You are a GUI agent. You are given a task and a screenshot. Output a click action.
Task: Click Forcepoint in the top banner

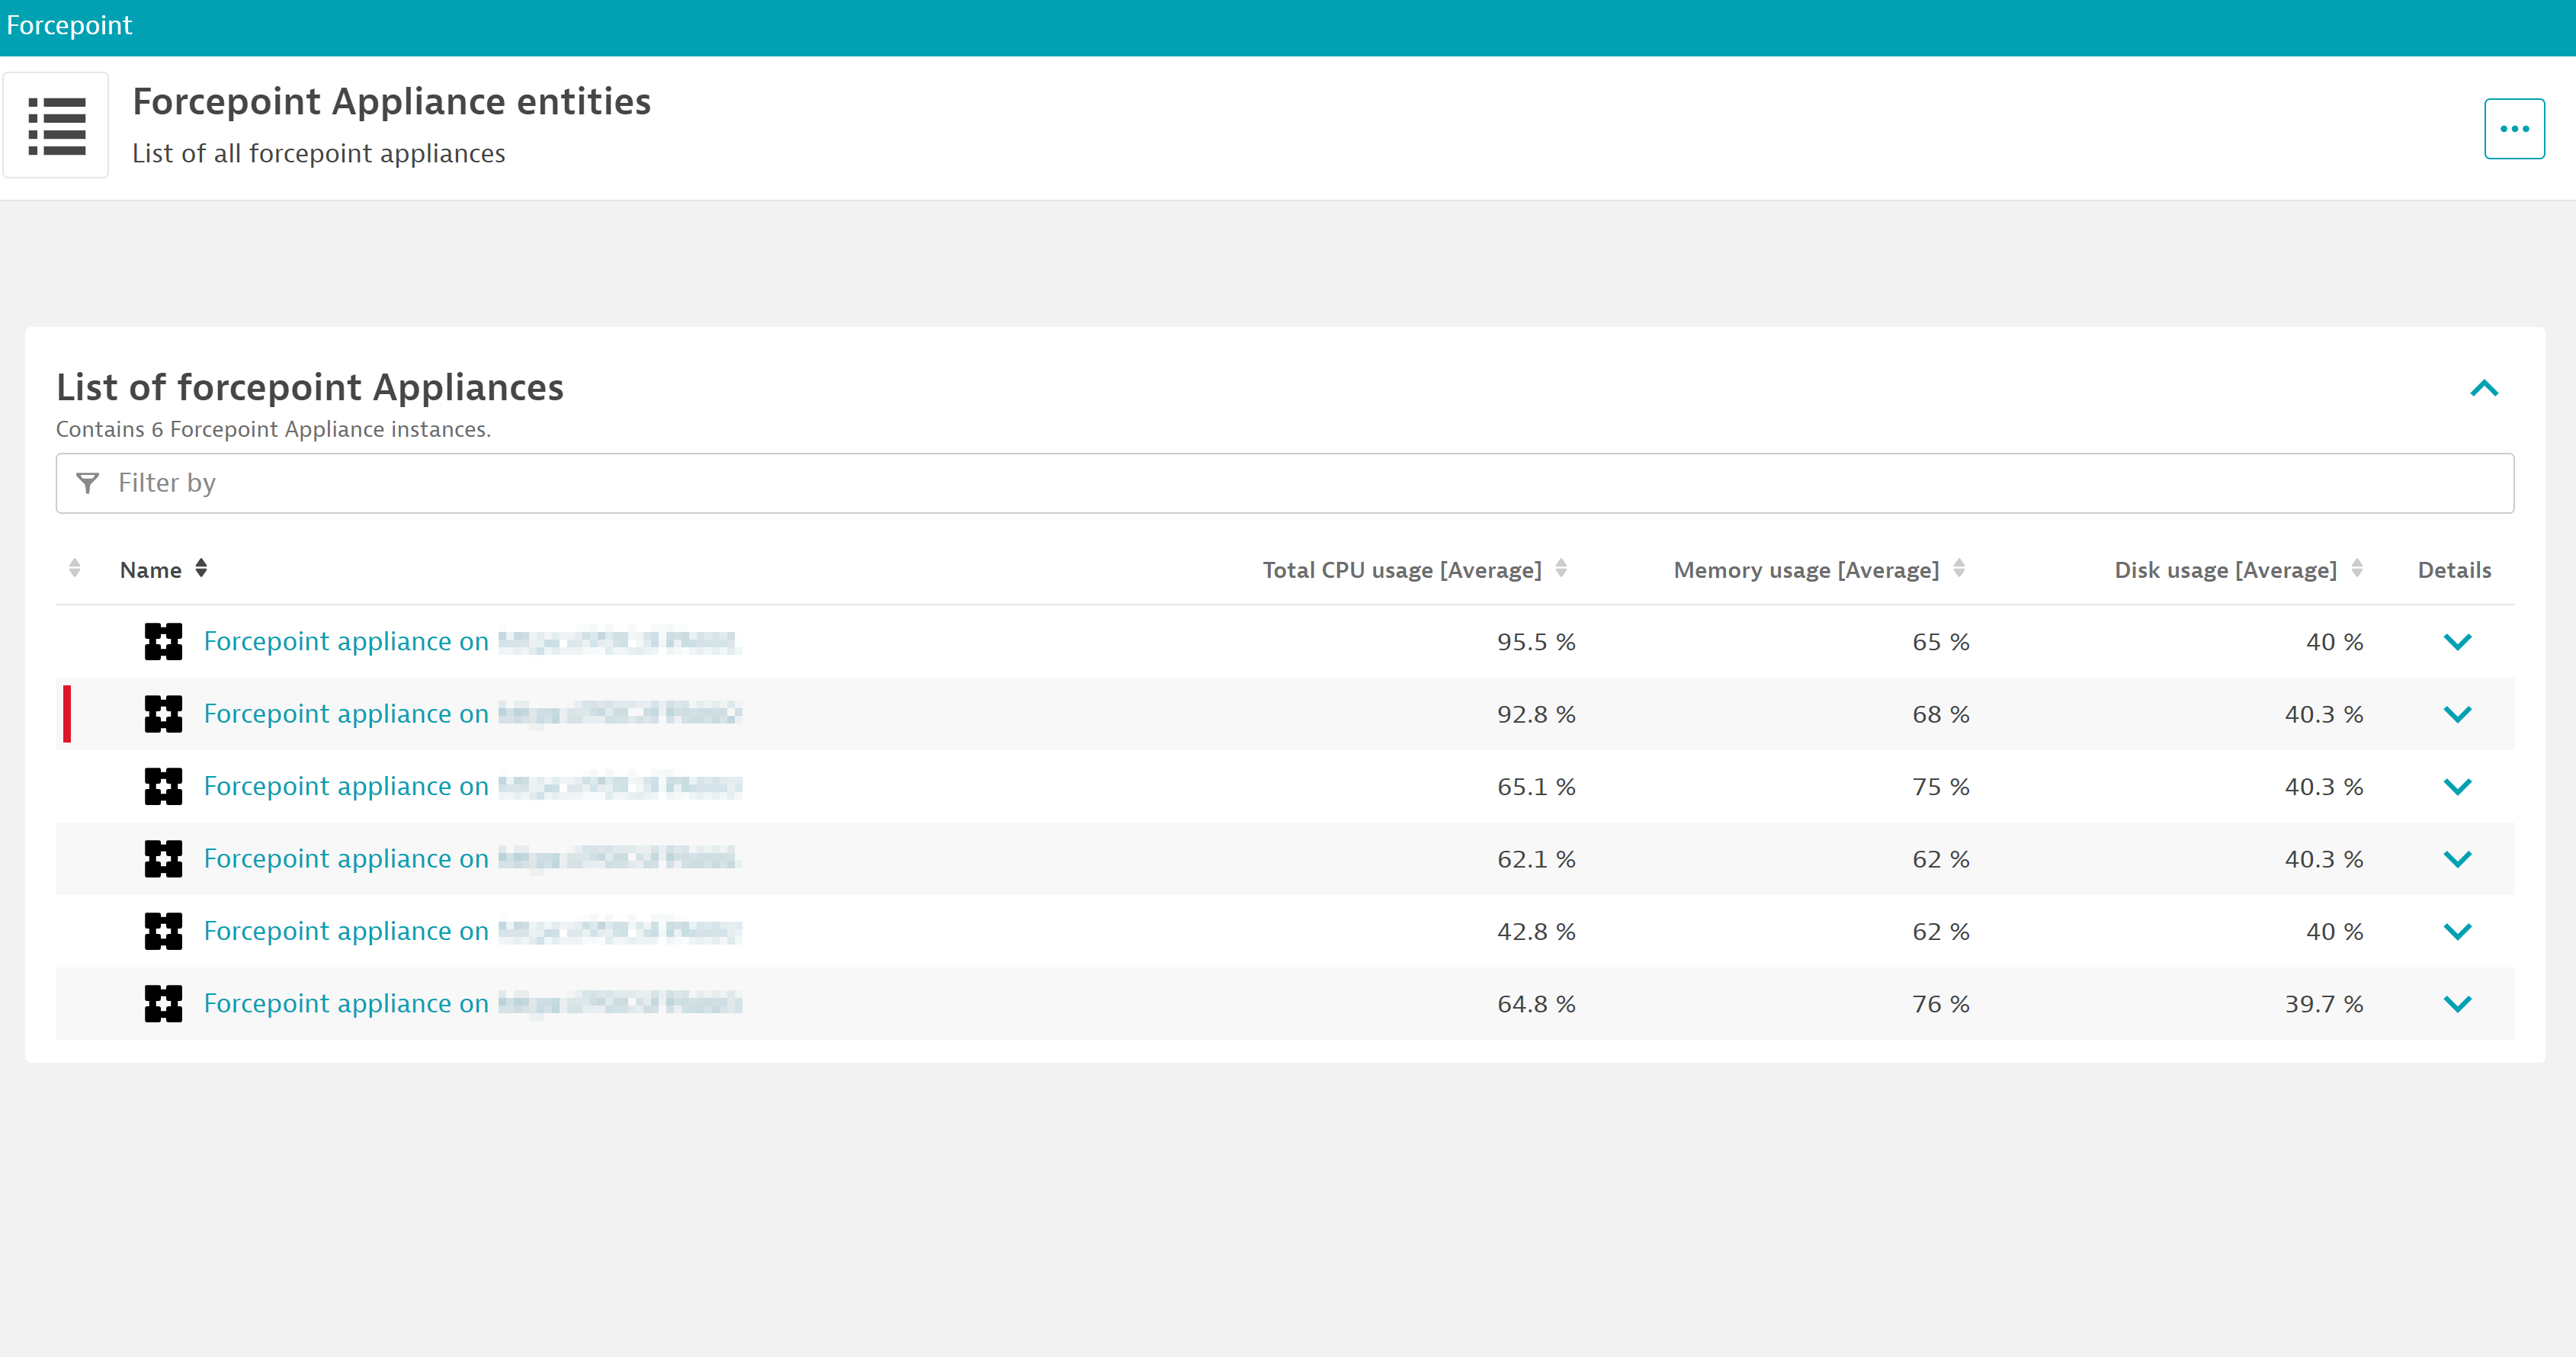tap(69, 24)
